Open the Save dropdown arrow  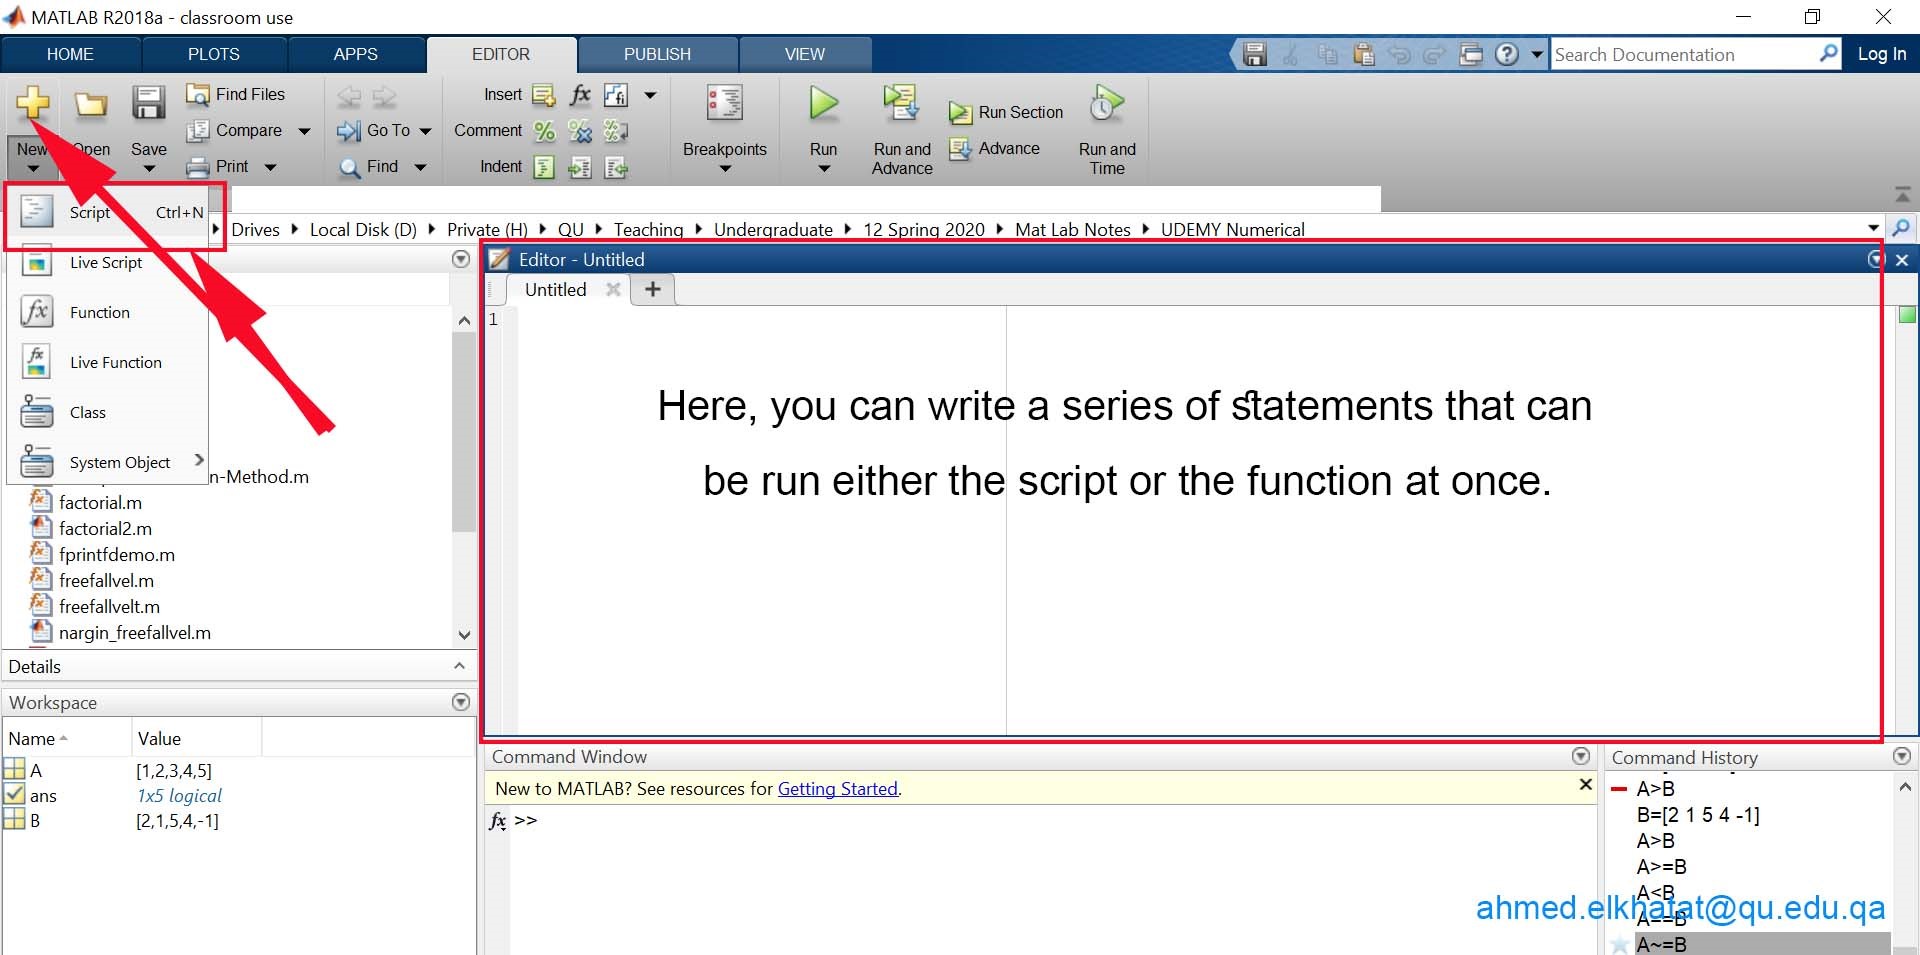tap(149, 168)
